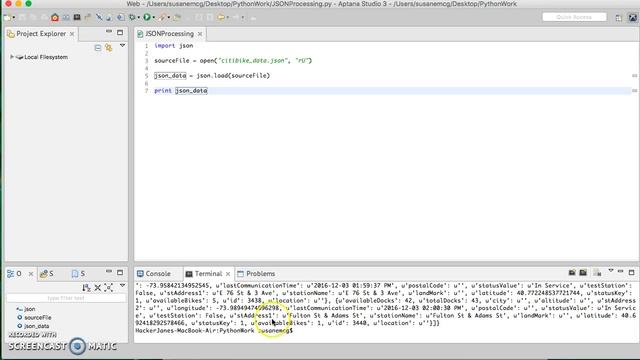Switch to the Web perspective icon
The height and width of the screenshot is (360, 640).
(633, 18)
